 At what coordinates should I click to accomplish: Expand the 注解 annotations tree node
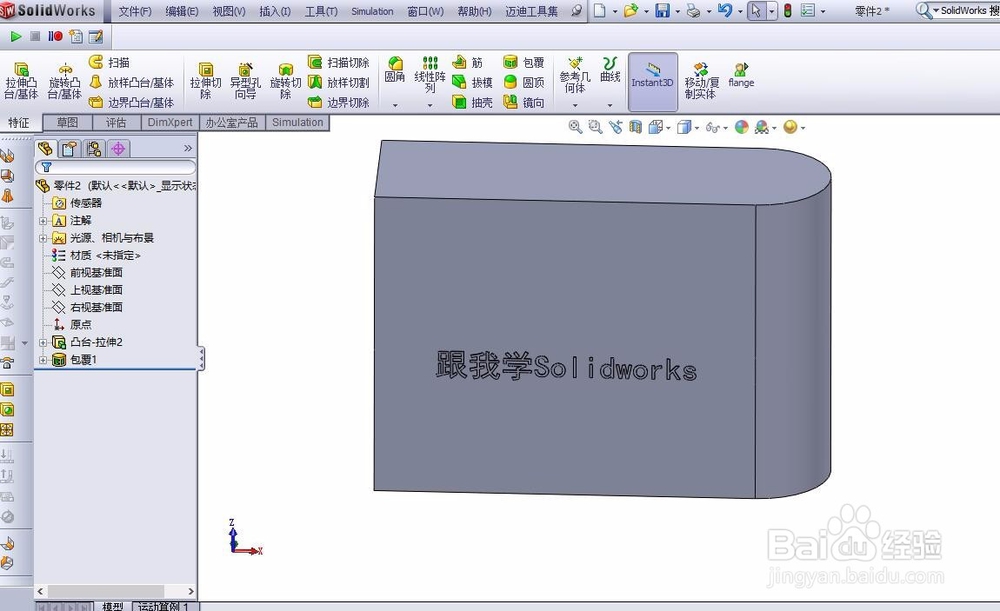pos(43,221)
